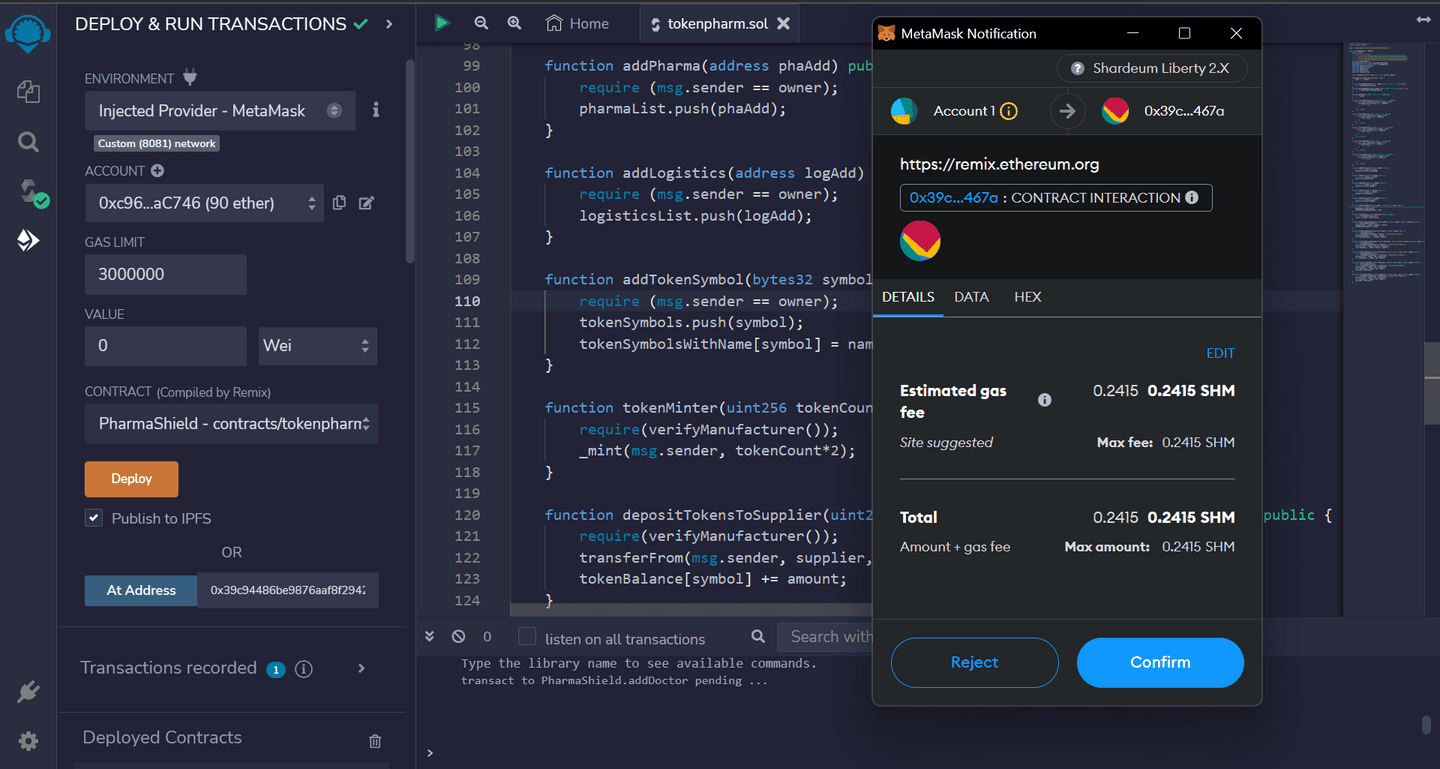The image size is (1440, 769).
Task: Clear the terminal console icon
Action: [x=458, y=636]
